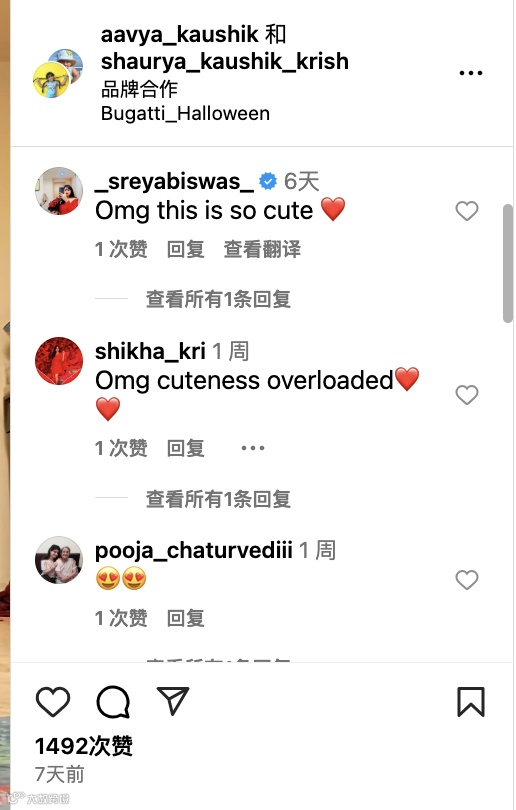Like shikha_kri comment heart
This screenshot has height=810, width=516.
(x=466, y=395)
